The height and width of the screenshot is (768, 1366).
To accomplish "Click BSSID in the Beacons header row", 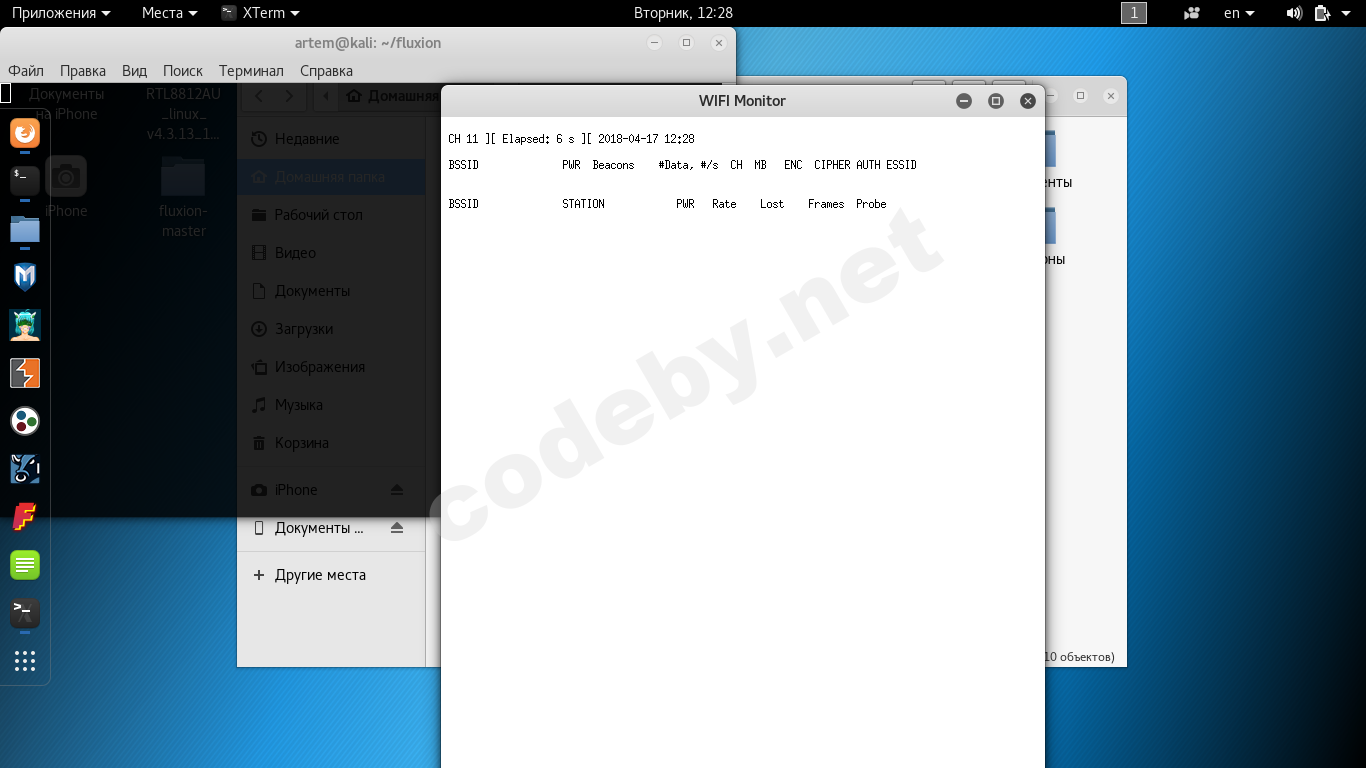I will (x=464, y=165).
